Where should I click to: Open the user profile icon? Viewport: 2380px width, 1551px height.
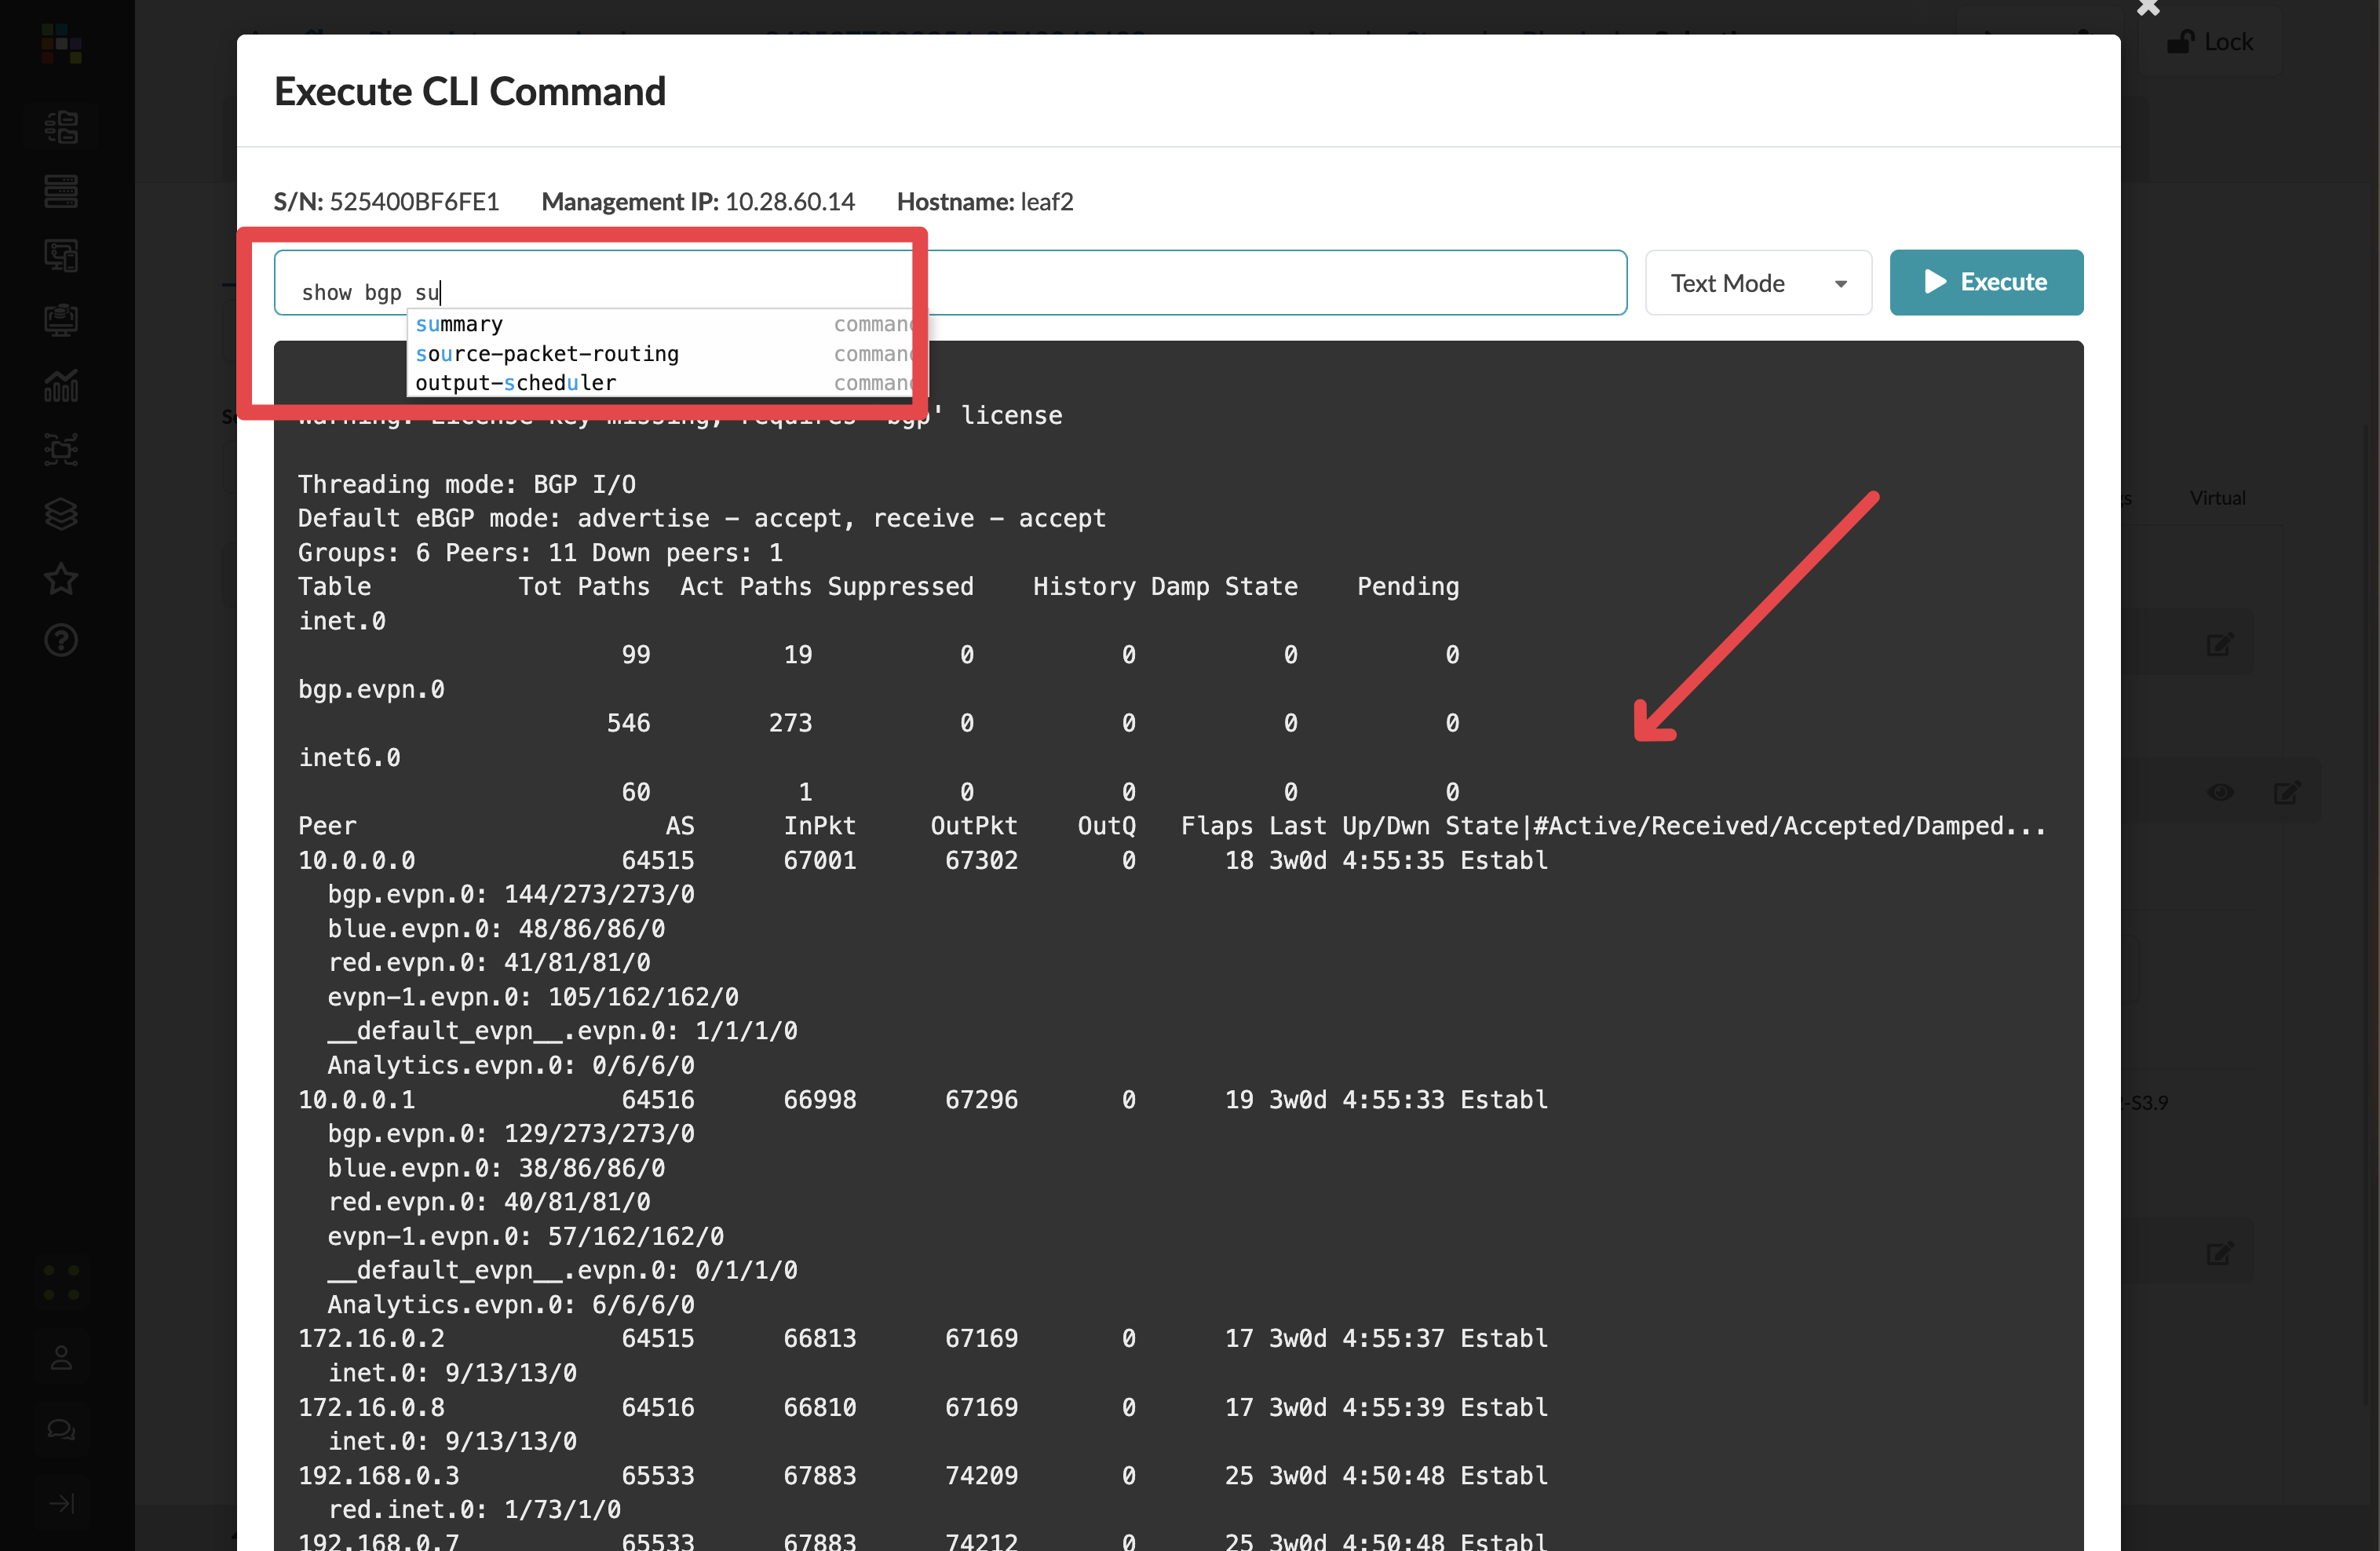[60, 1356]
